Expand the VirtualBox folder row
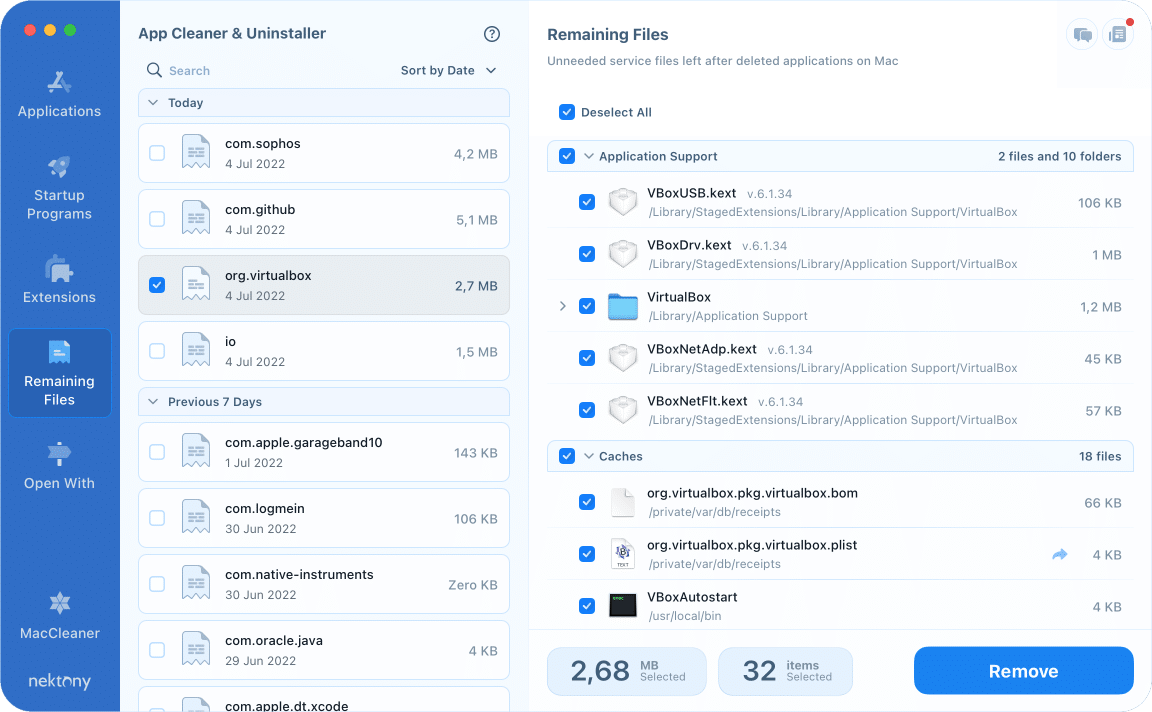The height and width of the screenshot is (712, 1152). pos(563,306)
